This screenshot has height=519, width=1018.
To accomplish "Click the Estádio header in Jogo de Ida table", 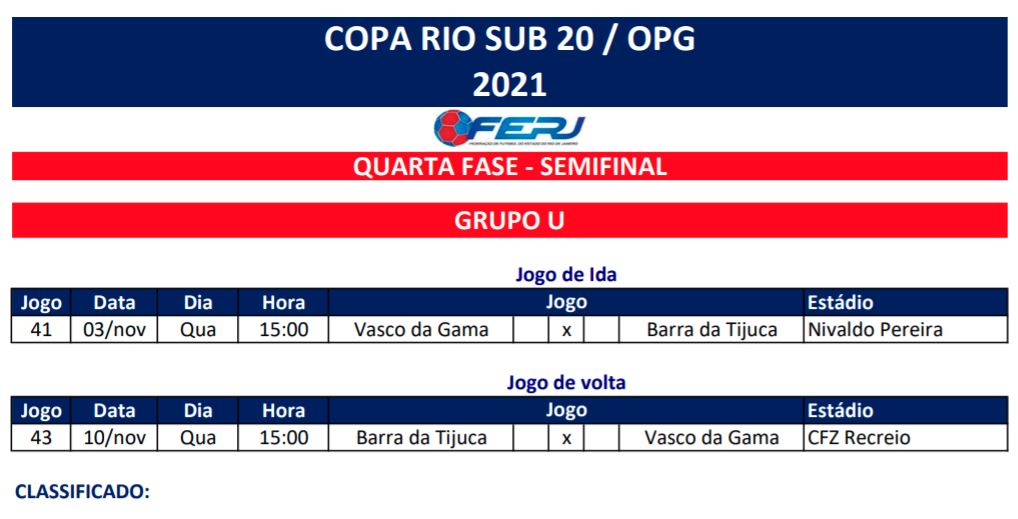I will 840,302.
